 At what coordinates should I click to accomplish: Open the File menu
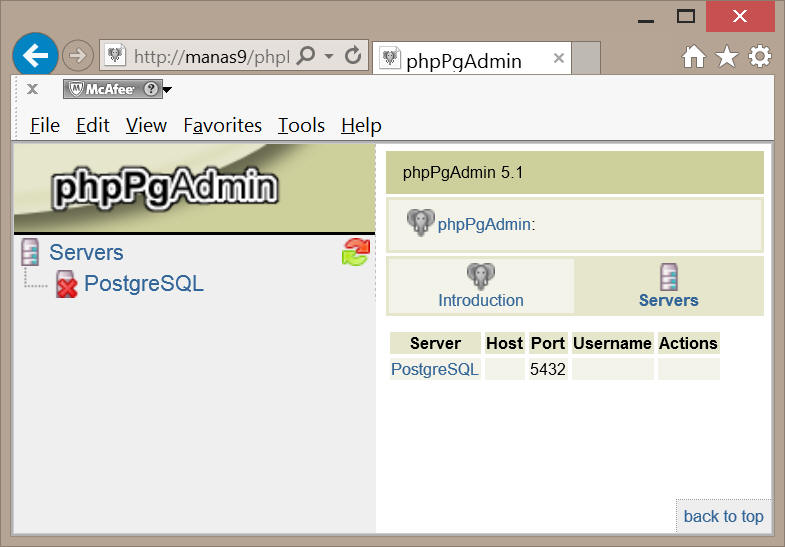pyautogui.click(x=45, y=125)
